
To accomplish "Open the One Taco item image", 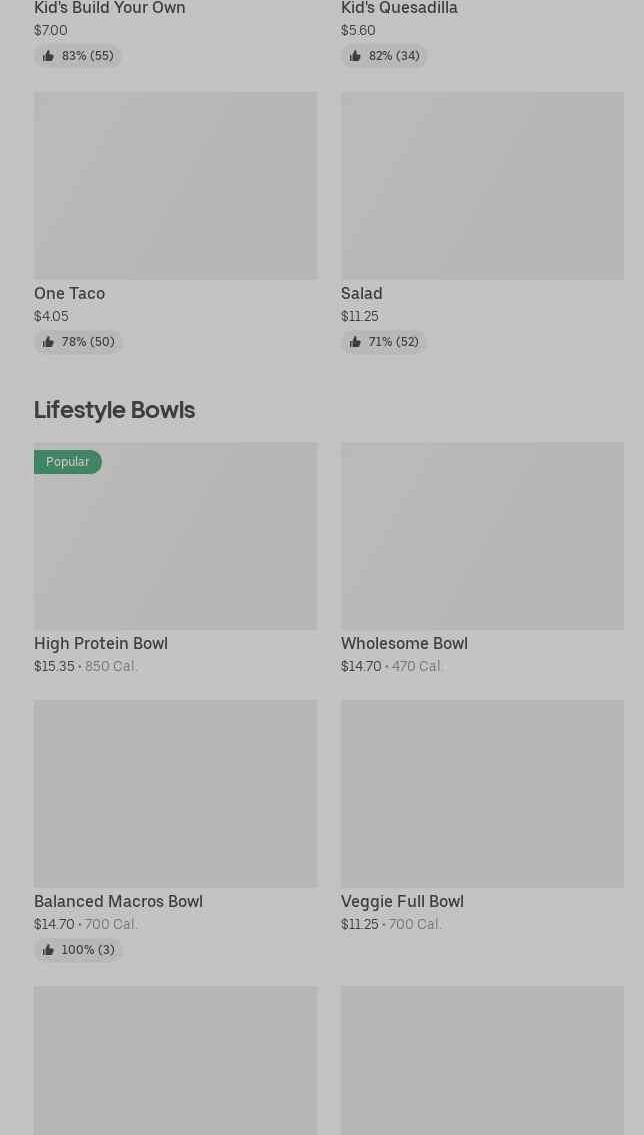I will click(175, 185).
